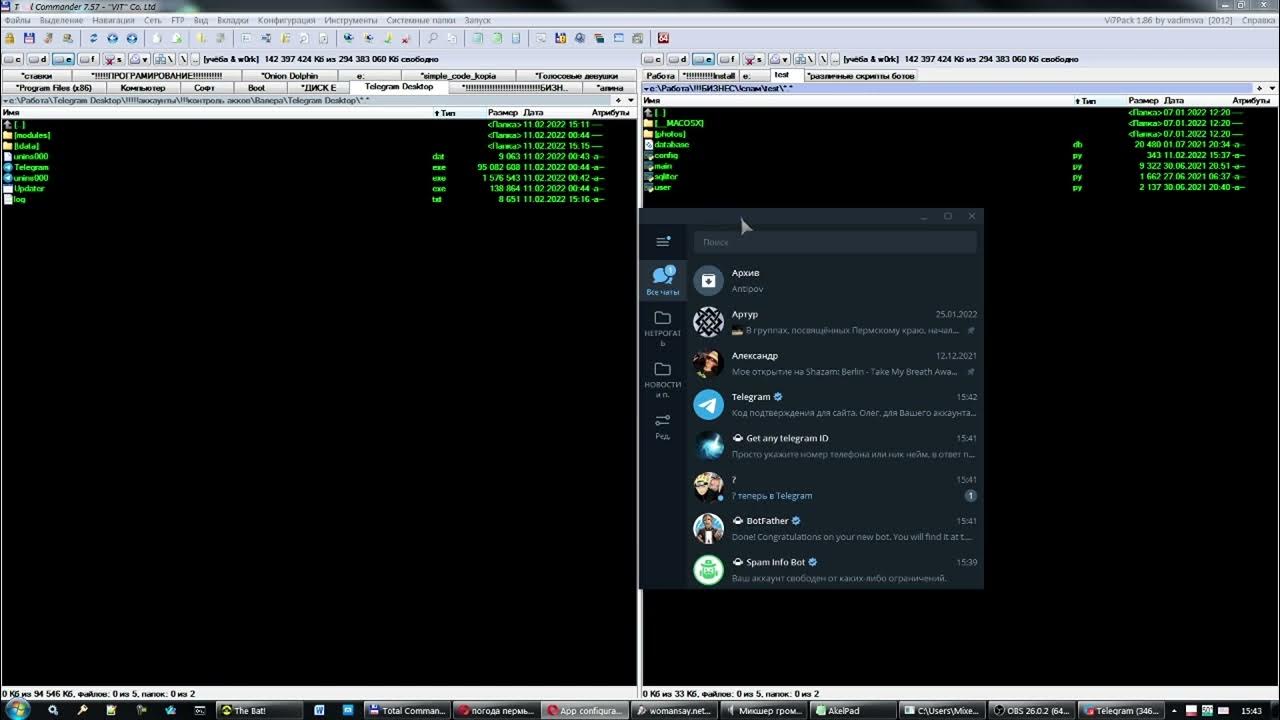Switch to the 'Onion Dolphin' folder tab
The height and width of the screenshot is (720, 1280).
point(289,75)
